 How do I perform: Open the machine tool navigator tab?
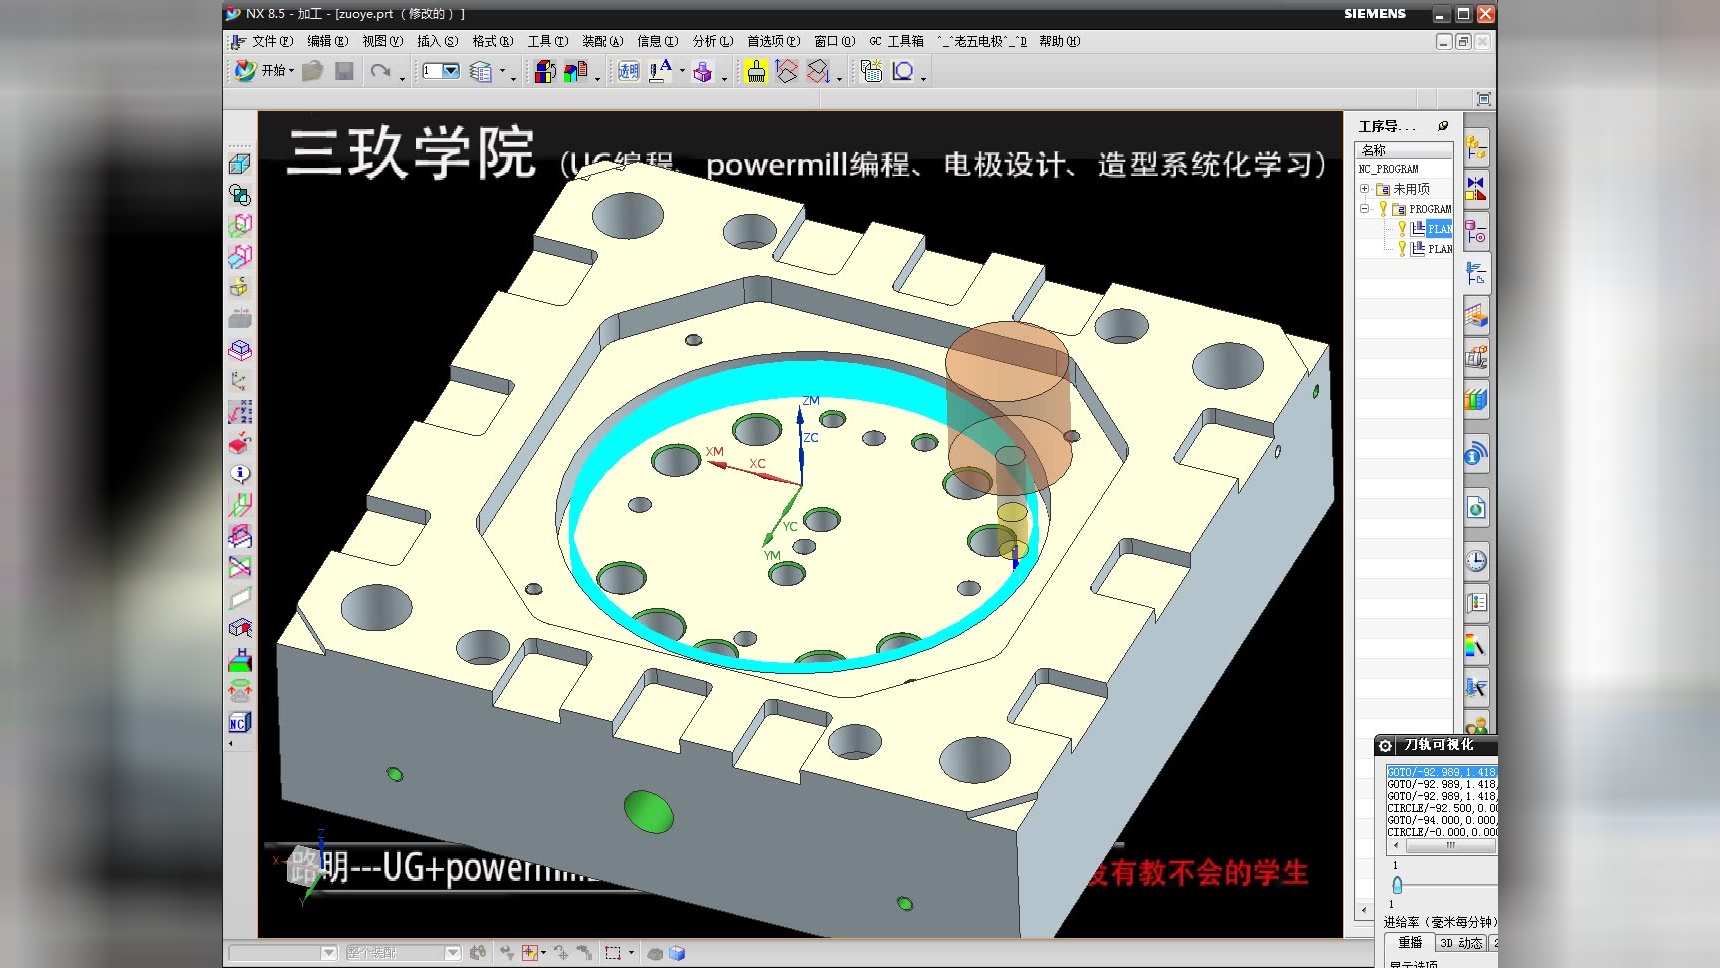pyautogui.click(x=1476, y=358)
